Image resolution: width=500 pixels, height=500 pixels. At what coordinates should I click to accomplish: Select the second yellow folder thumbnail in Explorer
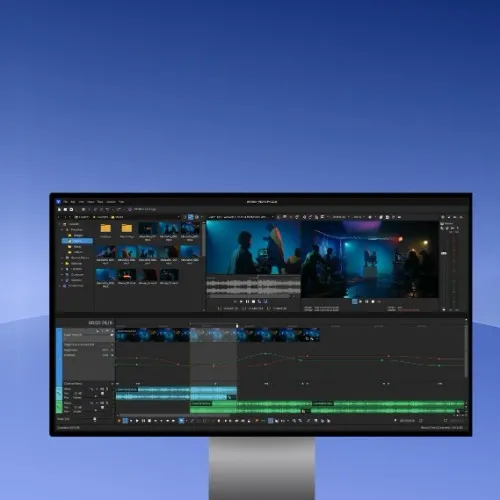[x=127, y=228]
